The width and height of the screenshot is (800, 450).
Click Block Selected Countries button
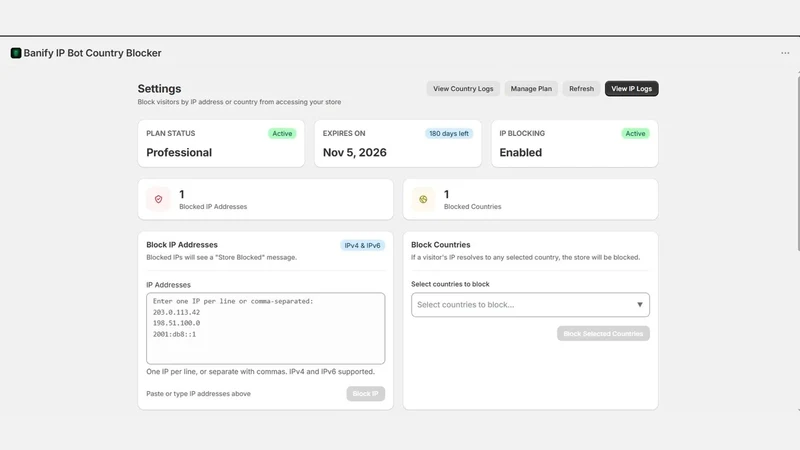pos(603,334)
